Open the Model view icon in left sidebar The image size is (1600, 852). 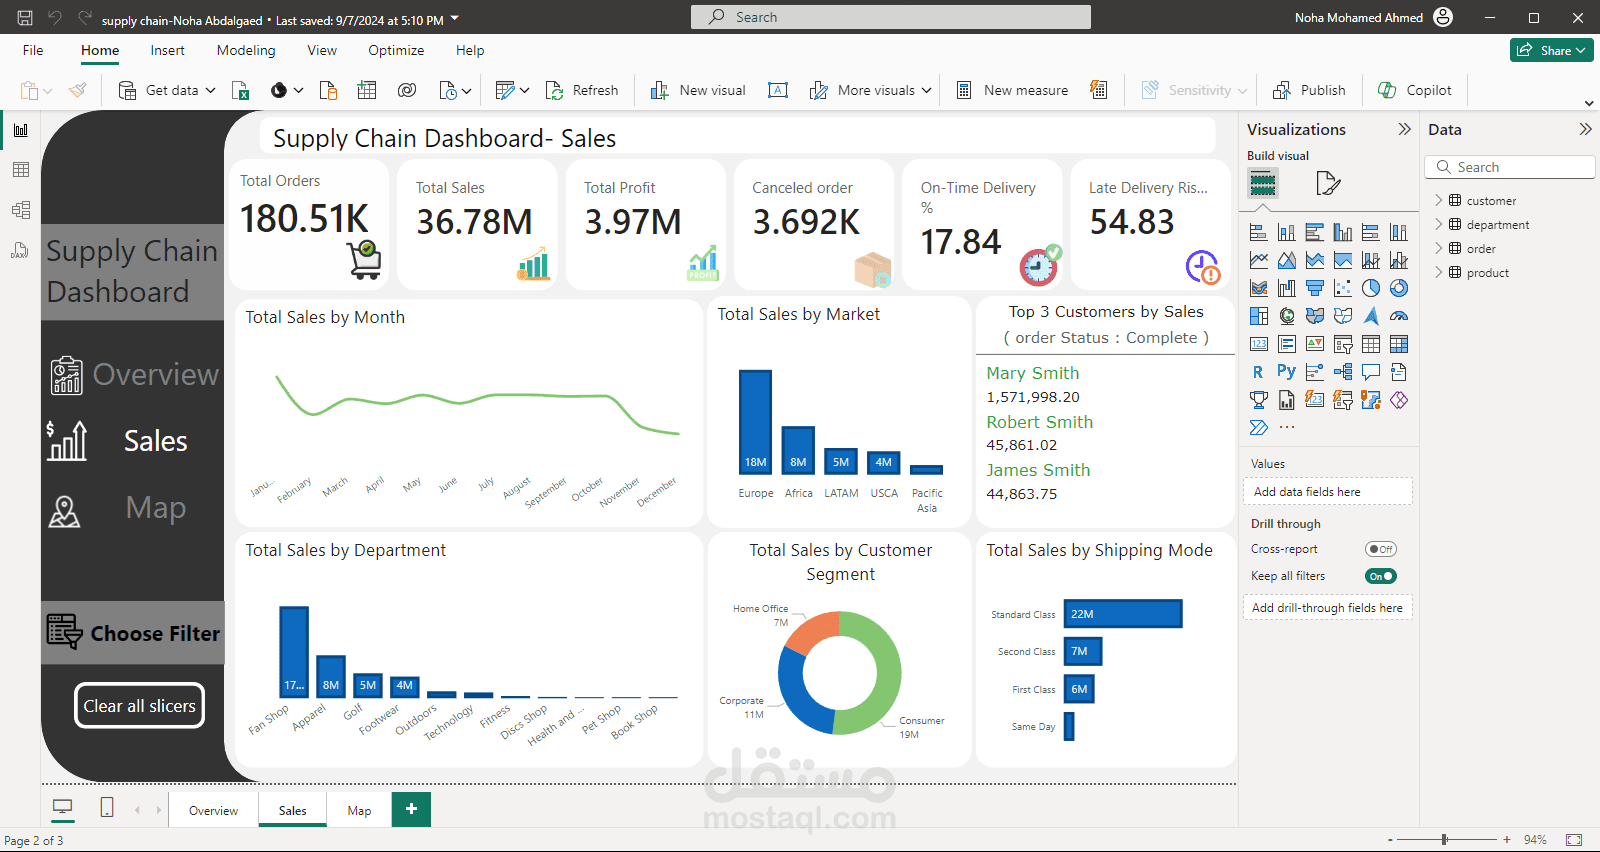(x=20, y=210)
